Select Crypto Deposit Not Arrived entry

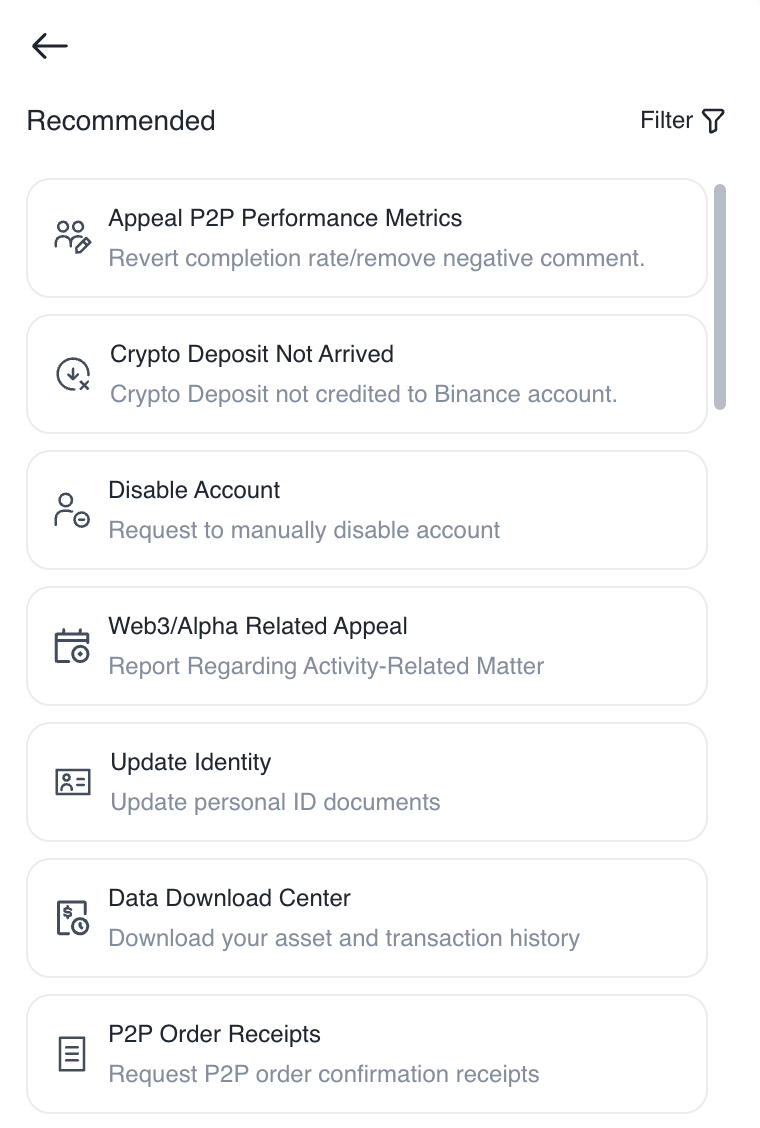[367, 374]
